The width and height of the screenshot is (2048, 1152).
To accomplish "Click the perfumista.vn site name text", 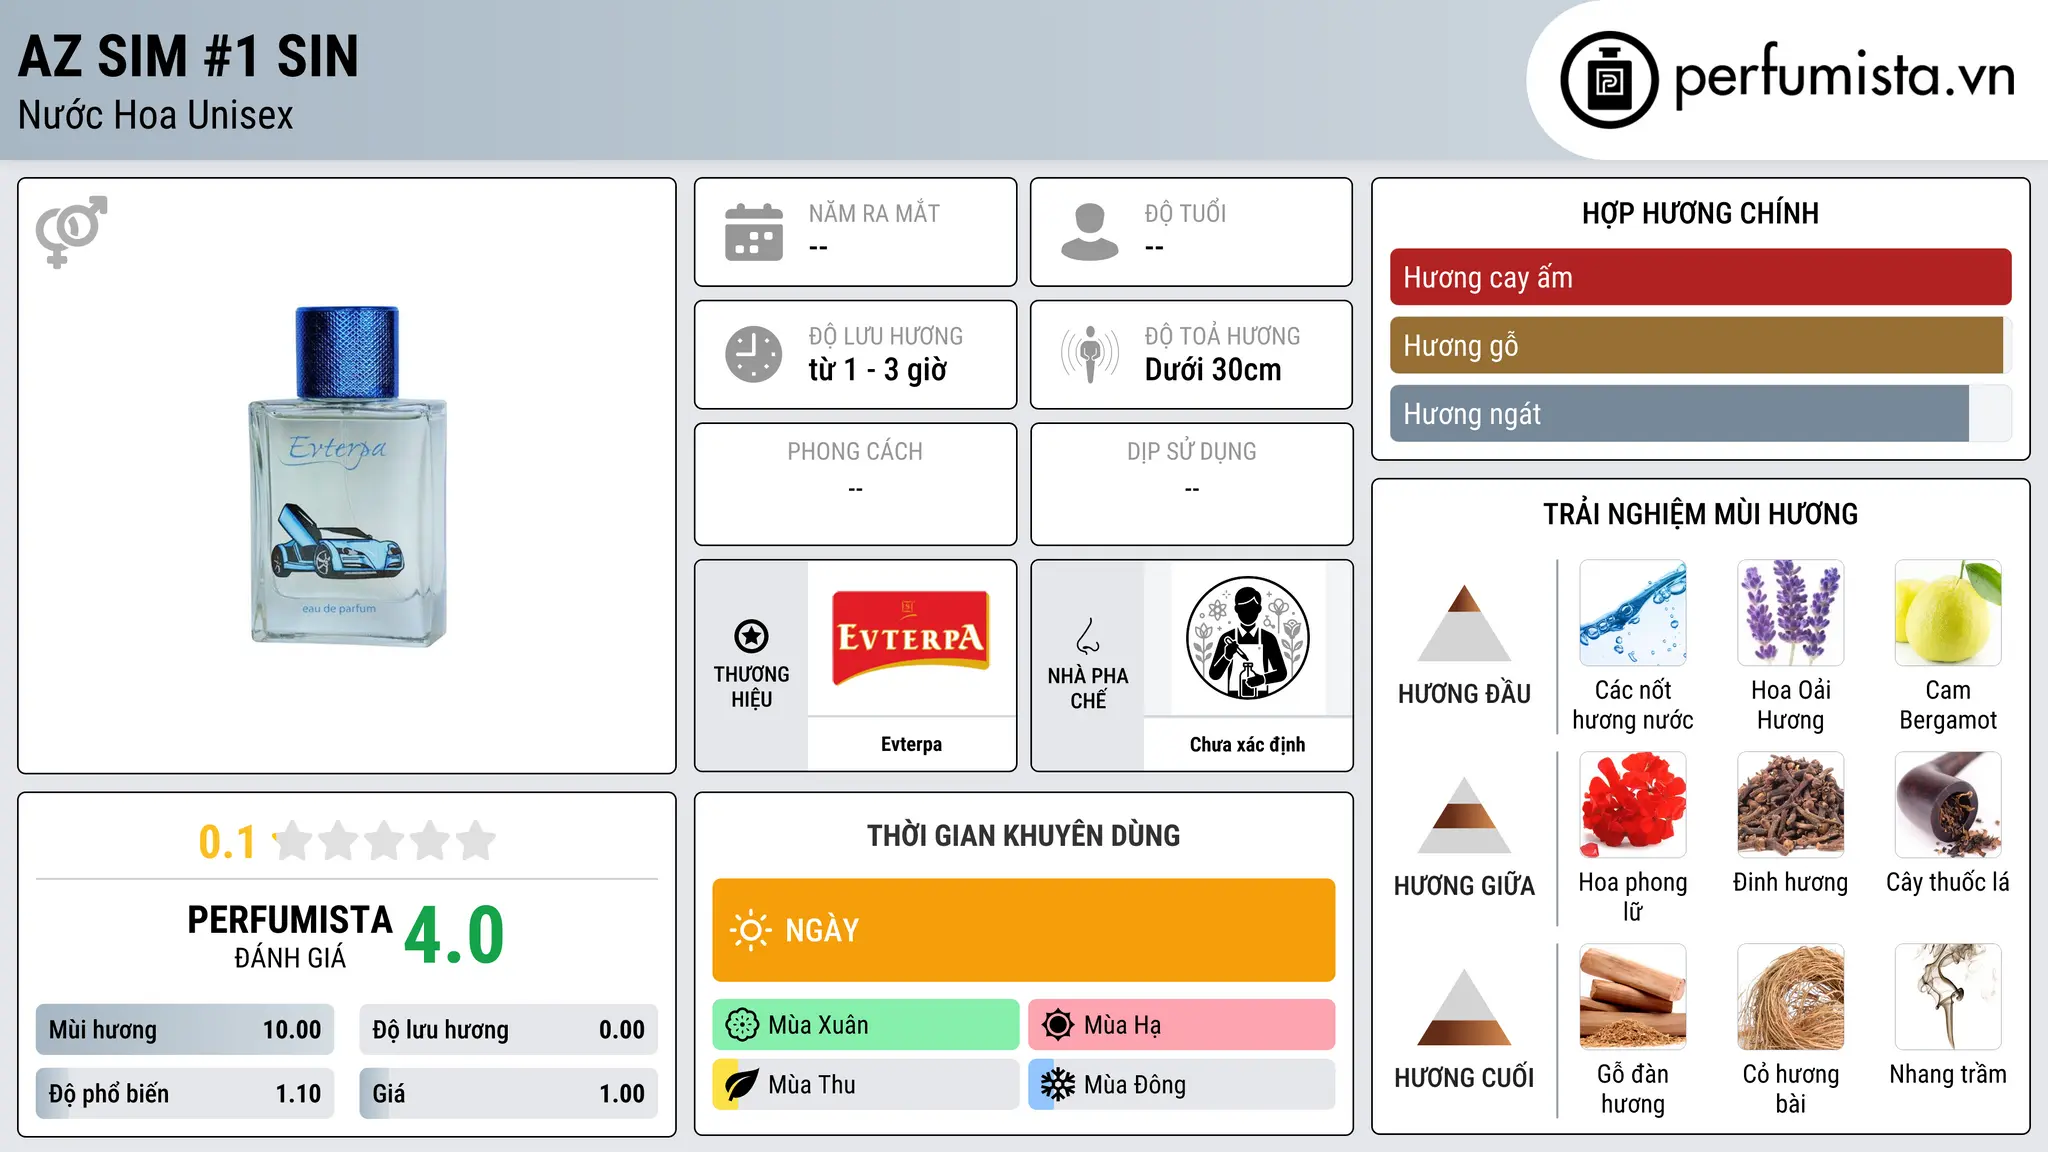I will (x=1845, y=76).
